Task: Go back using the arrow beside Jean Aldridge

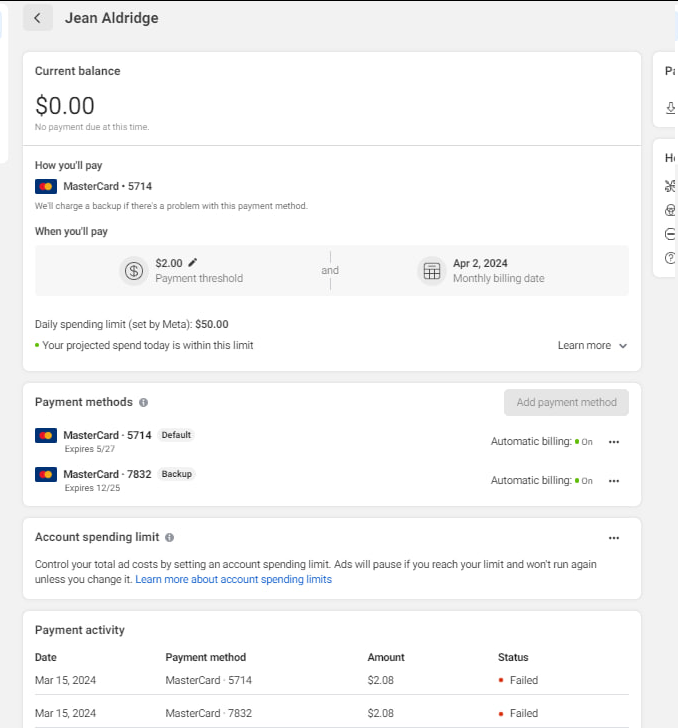Action: [x=37, y=18]
